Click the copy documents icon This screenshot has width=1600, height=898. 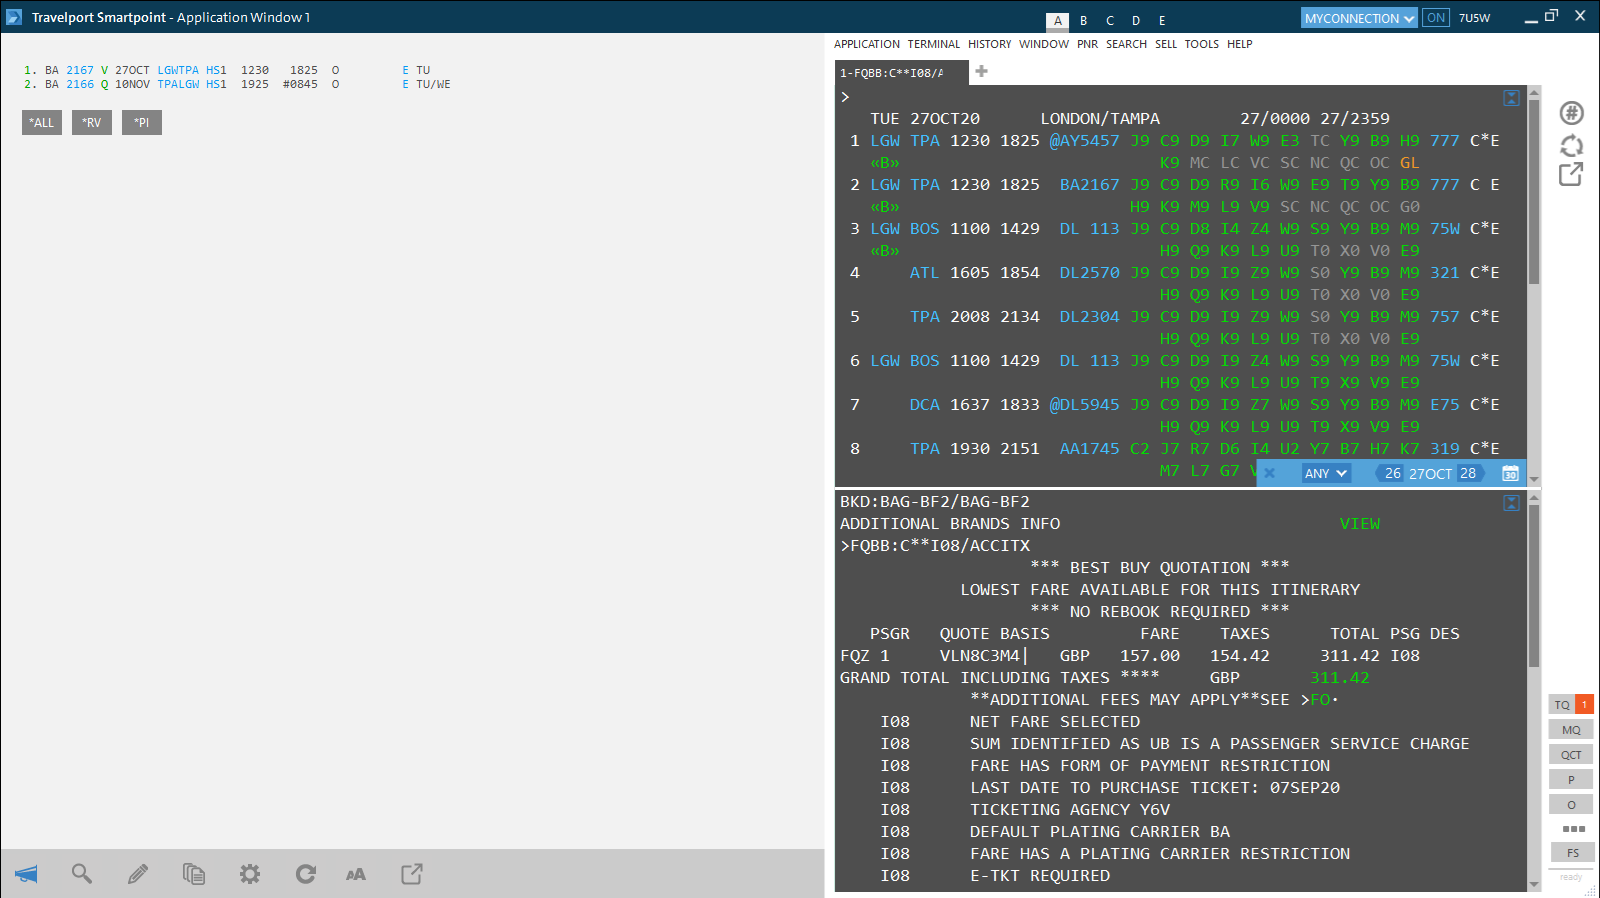point(194,874)
